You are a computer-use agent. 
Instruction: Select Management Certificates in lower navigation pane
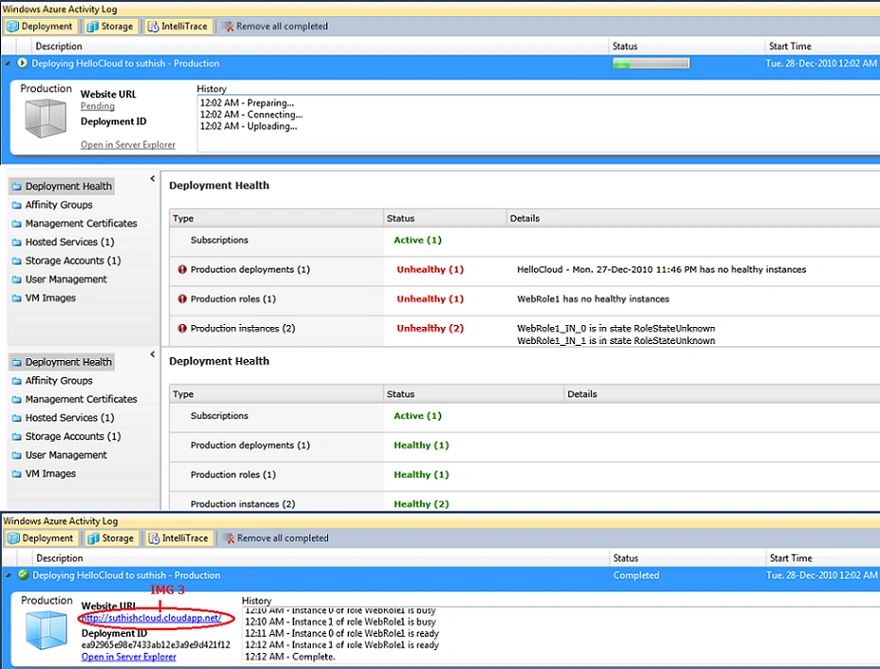[x=75, y=399]
